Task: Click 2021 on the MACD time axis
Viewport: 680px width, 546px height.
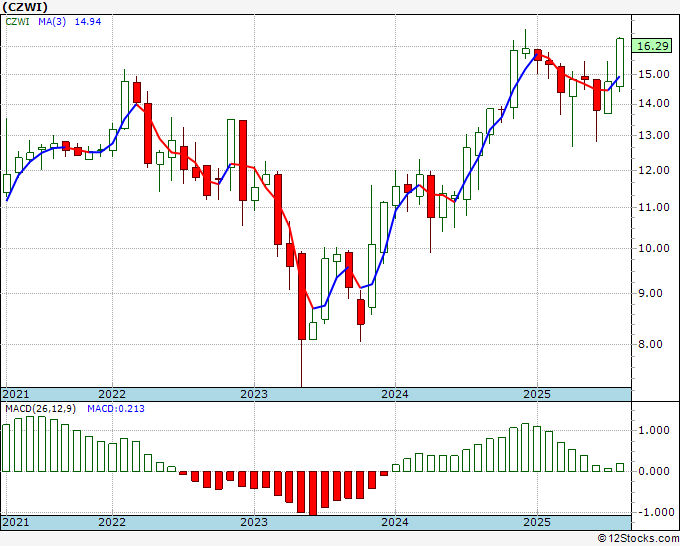Action: pyautogui.click(x=16, y=522)
